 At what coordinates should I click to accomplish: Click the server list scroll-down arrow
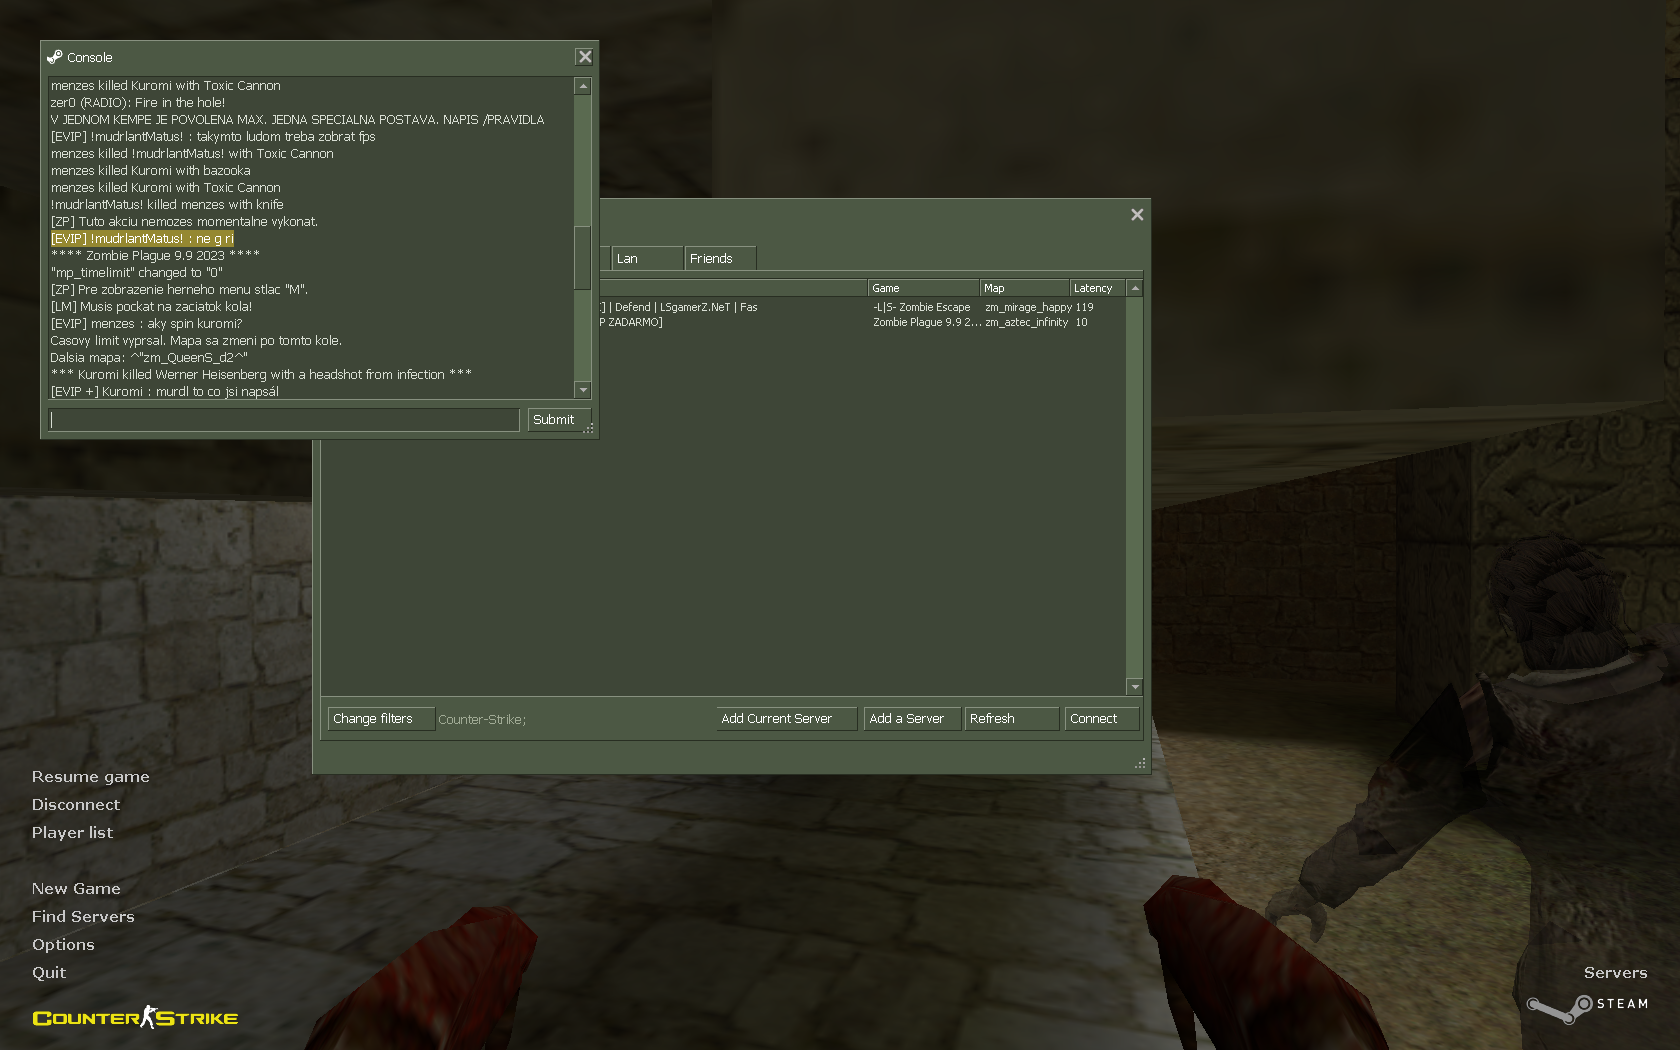1134,687
